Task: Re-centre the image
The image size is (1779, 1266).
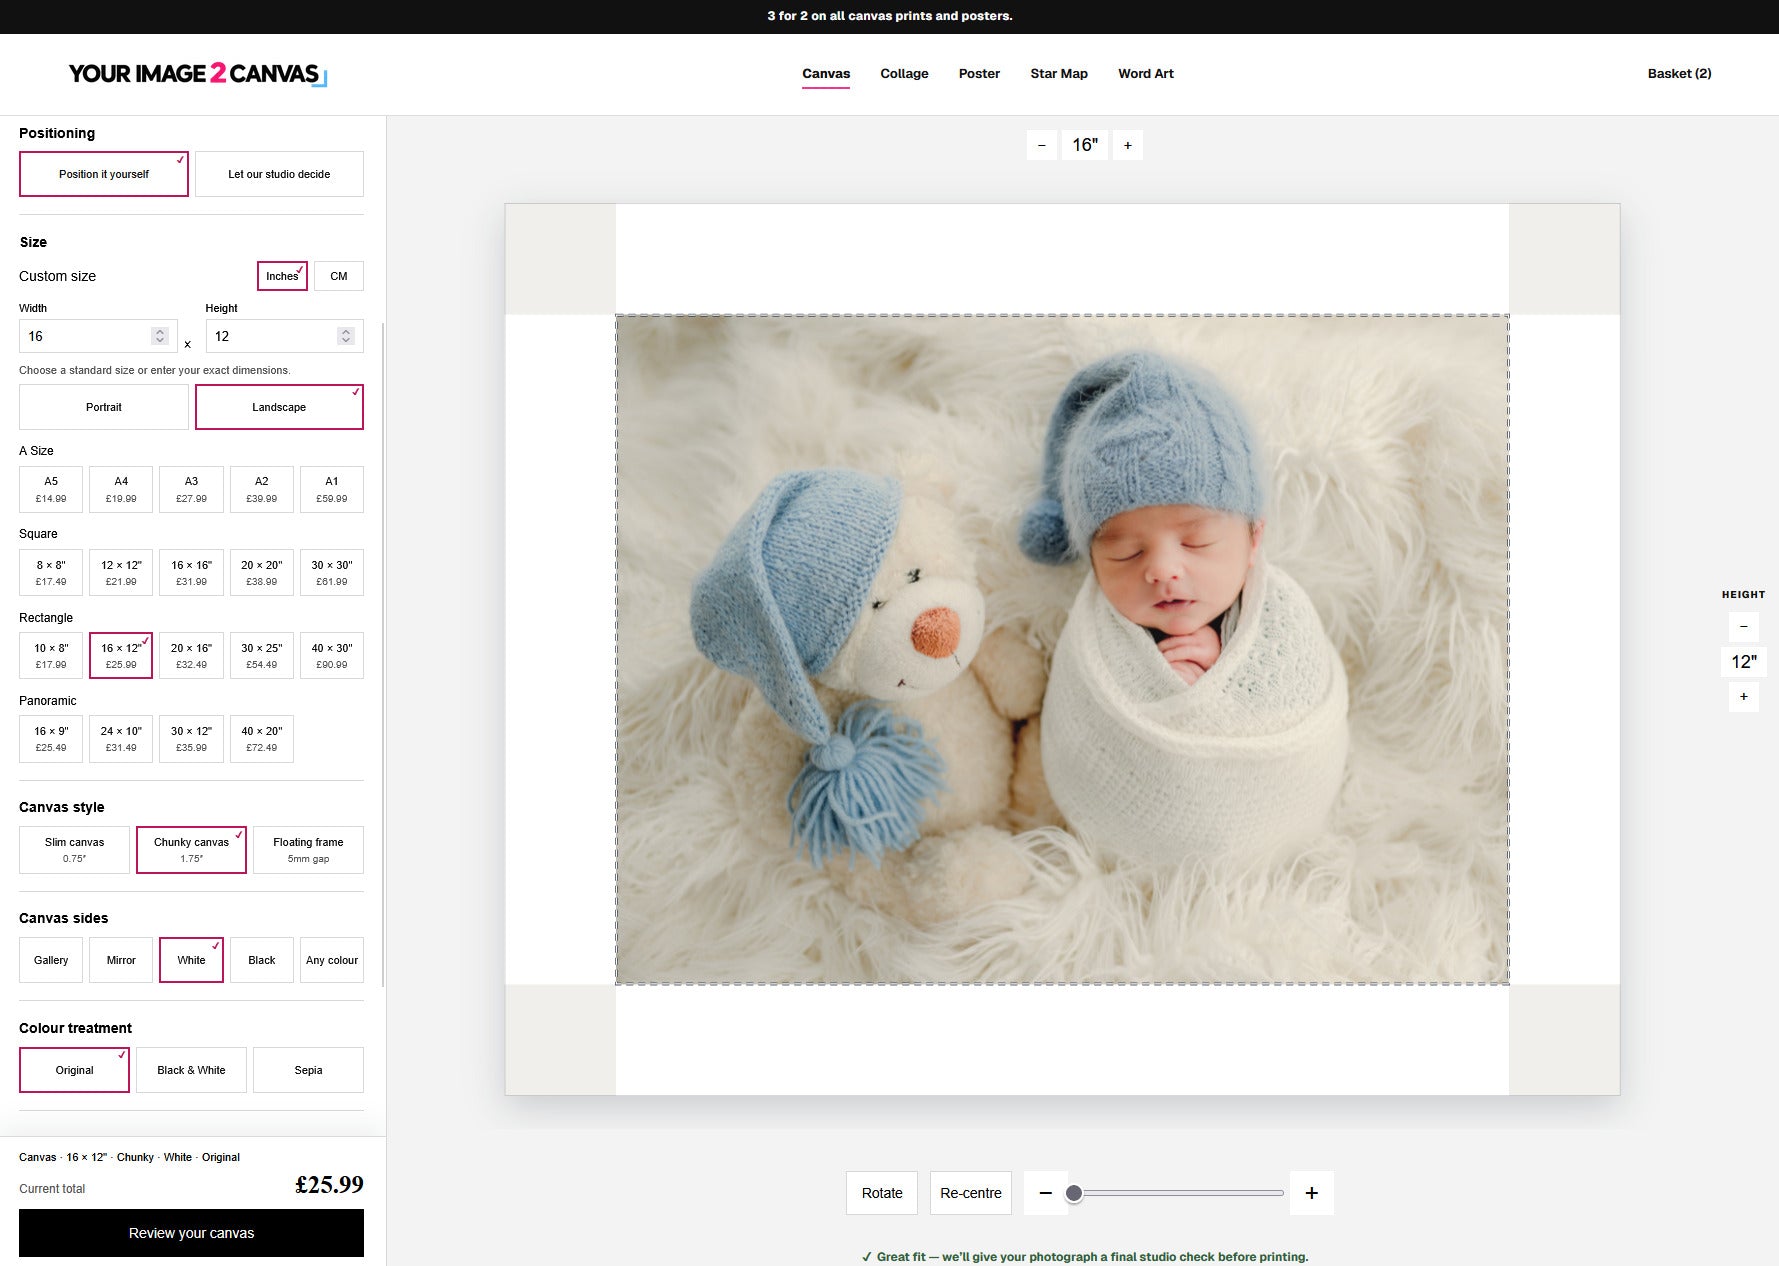Action: click(x=971, y=1193)
